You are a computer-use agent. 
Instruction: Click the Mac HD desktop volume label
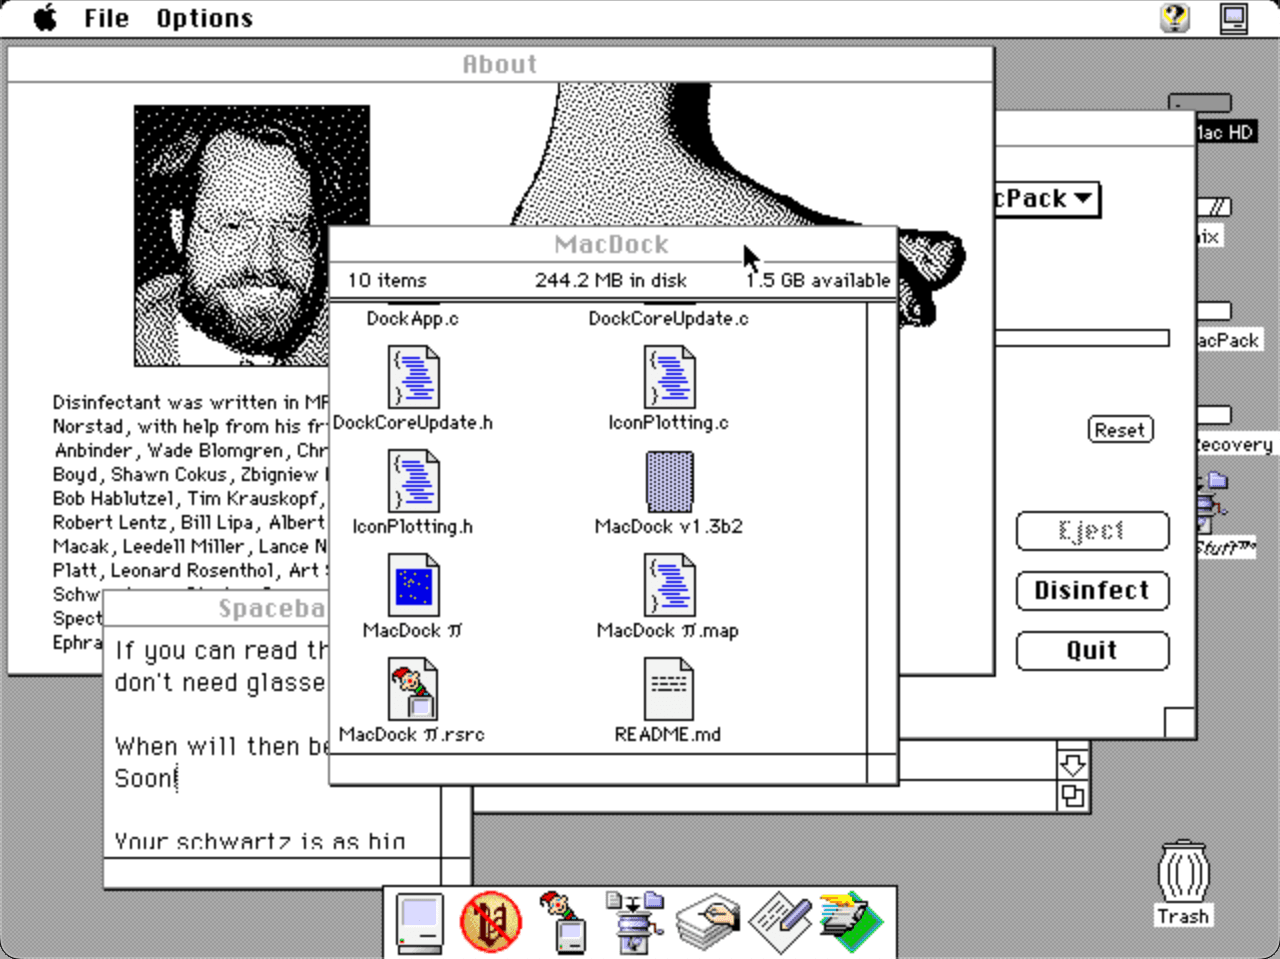[x=1226, y=132]
